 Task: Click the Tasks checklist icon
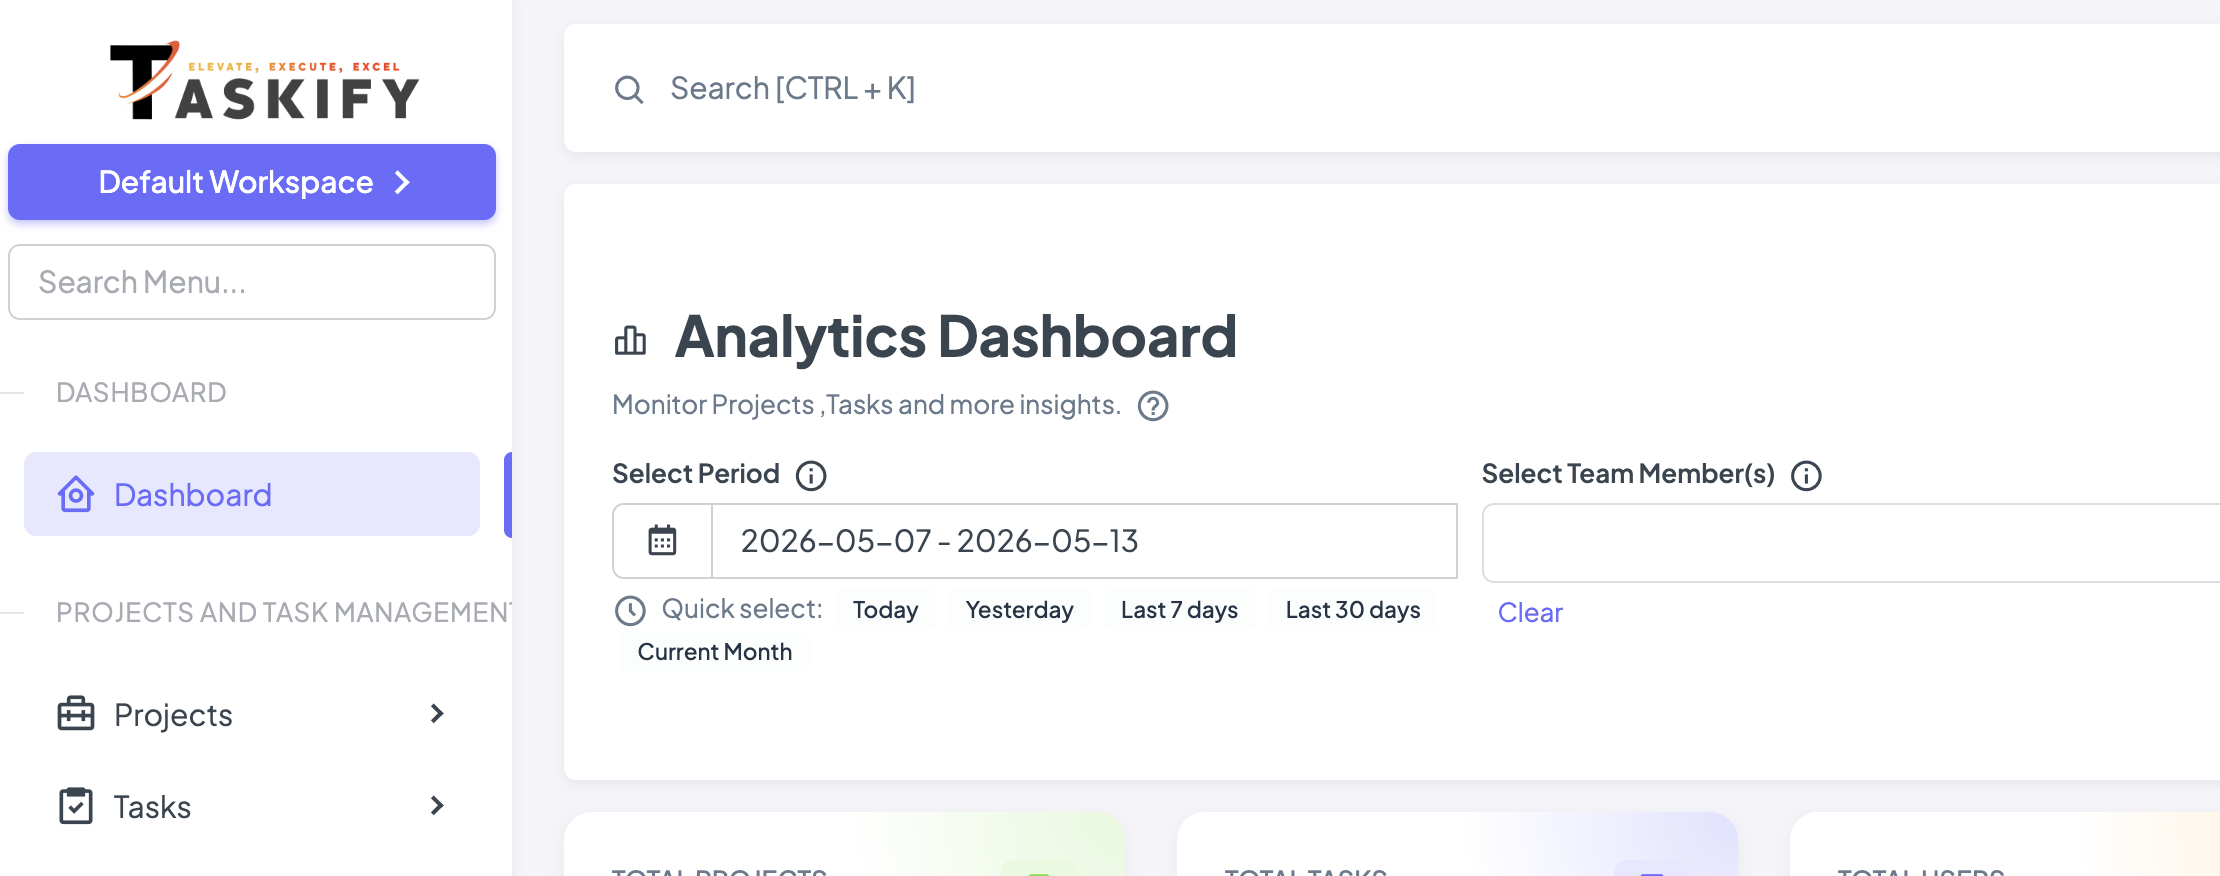(x=76, y=806)
